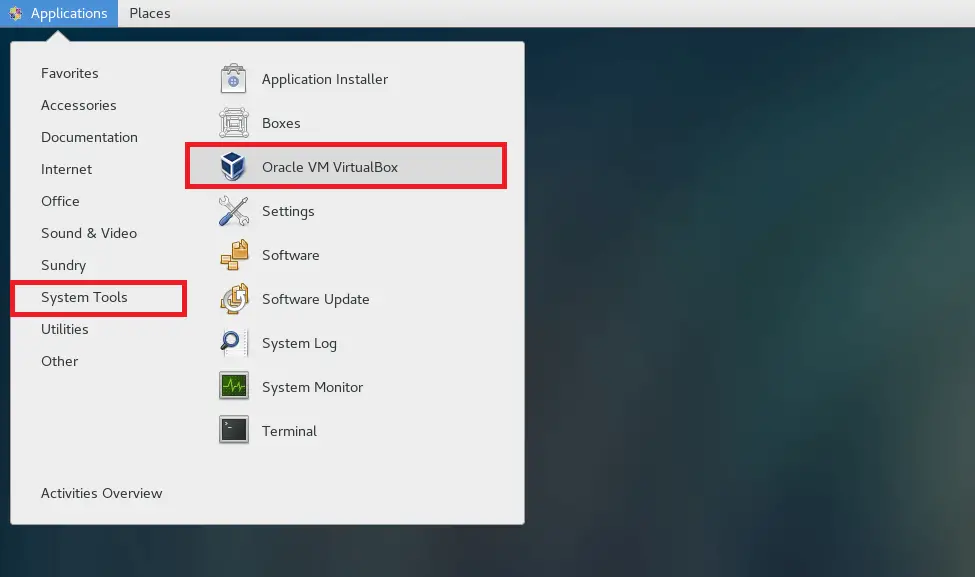The width and height of the screenshot is (975, 577).
Task: Launch Application Installer by its label
Action: click(x=325, y=80)
